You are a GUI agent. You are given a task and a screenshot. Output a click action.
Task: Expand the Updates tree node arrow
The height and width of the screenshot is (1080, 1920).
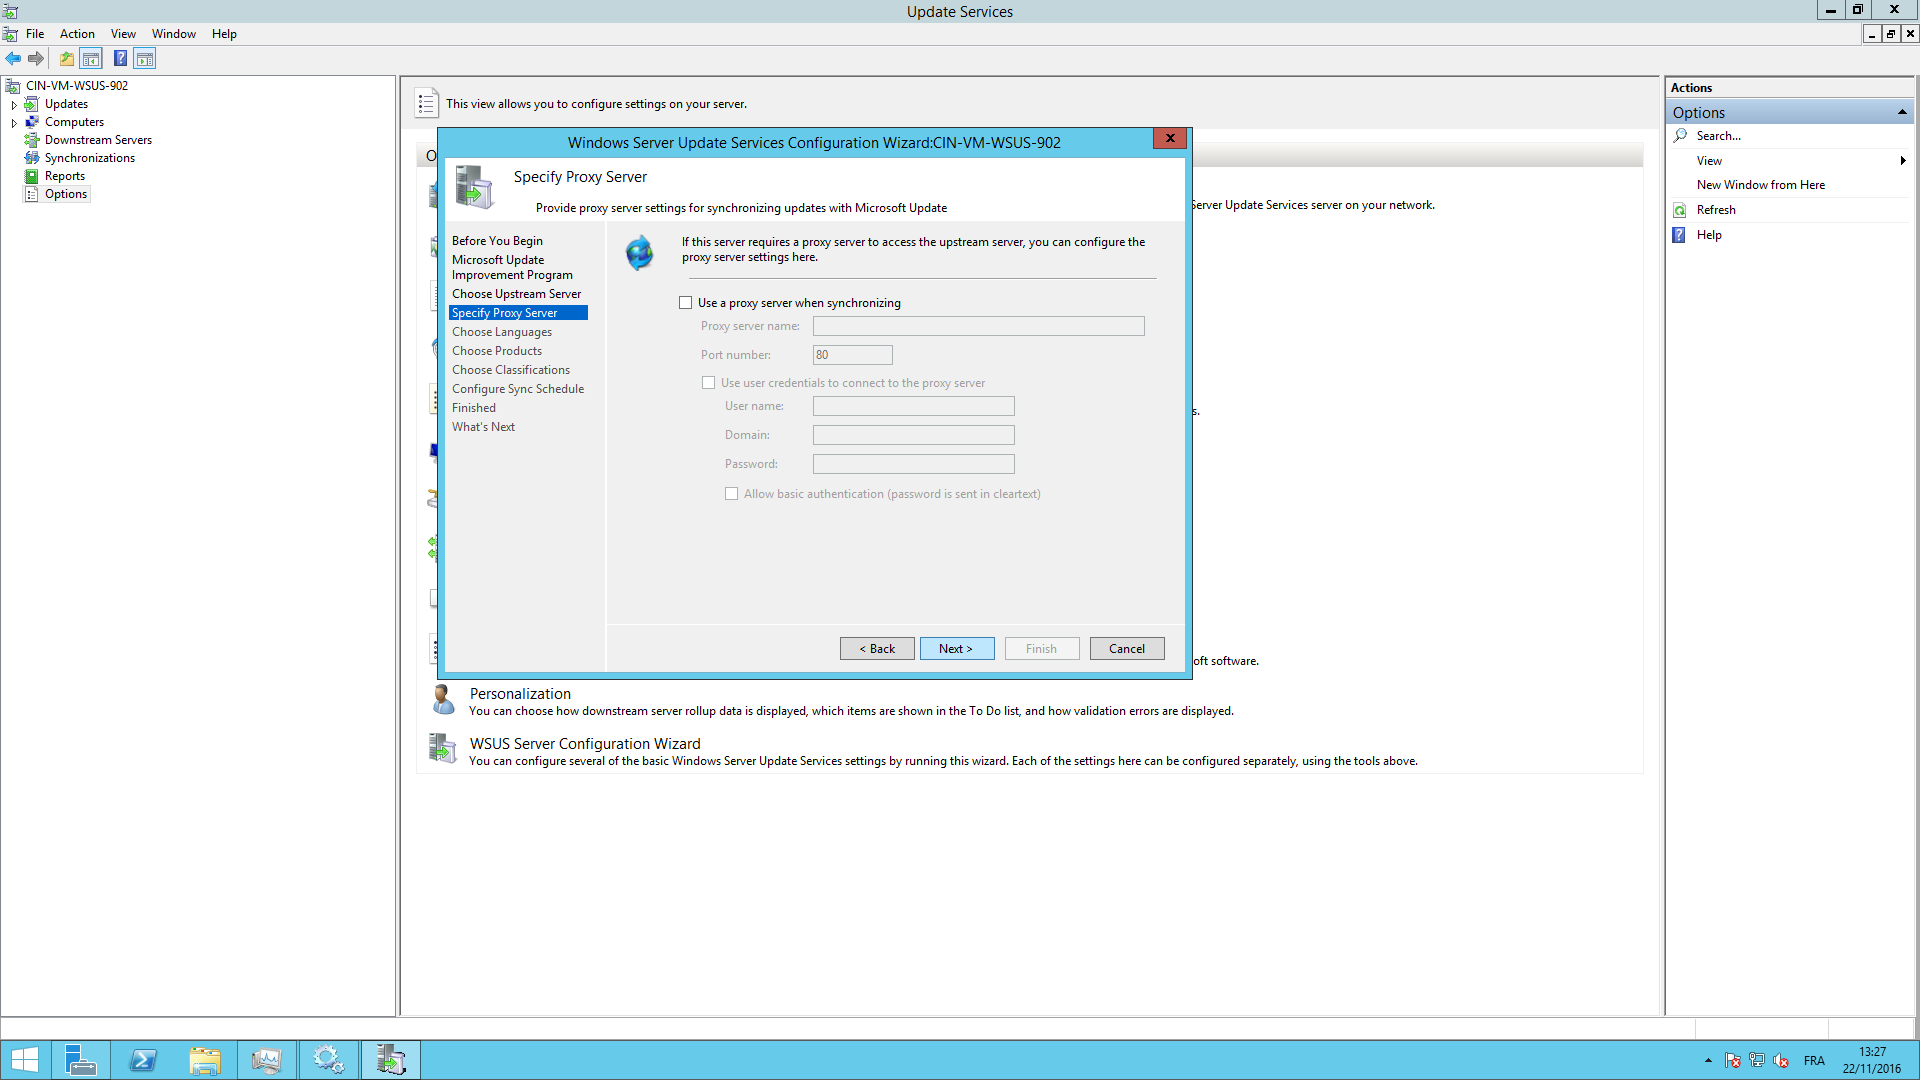(14, 104)
